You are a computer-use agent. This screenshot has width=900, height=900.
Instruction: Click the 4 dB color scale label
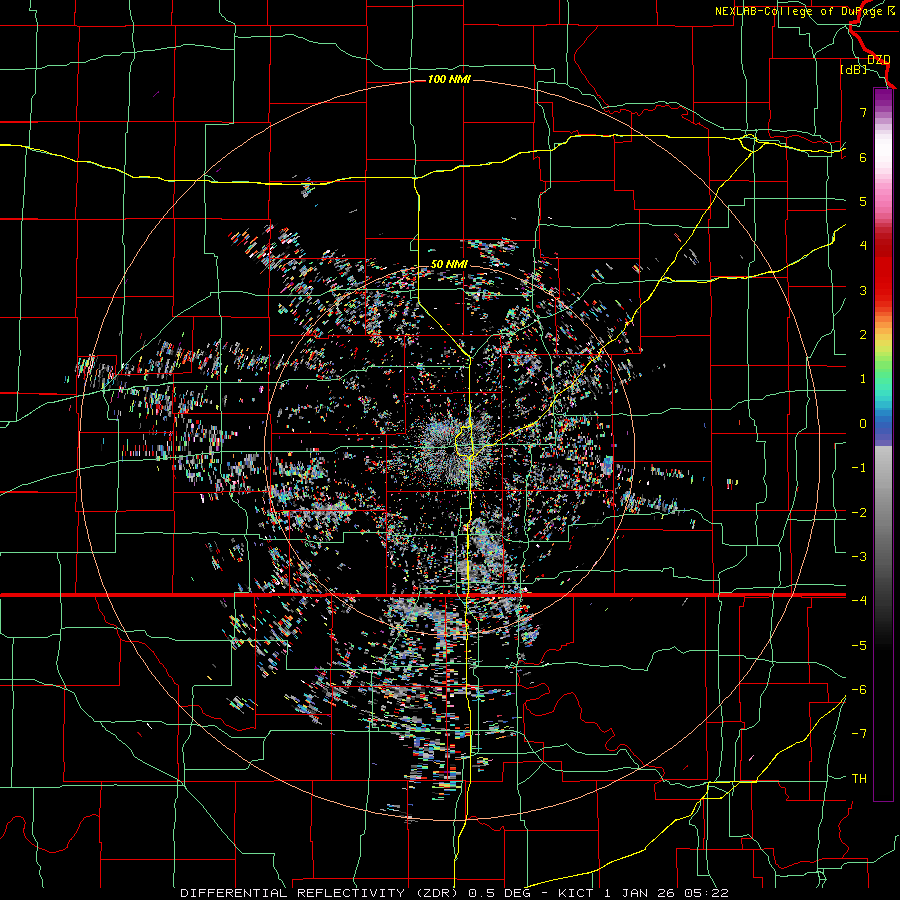[863, 246]
